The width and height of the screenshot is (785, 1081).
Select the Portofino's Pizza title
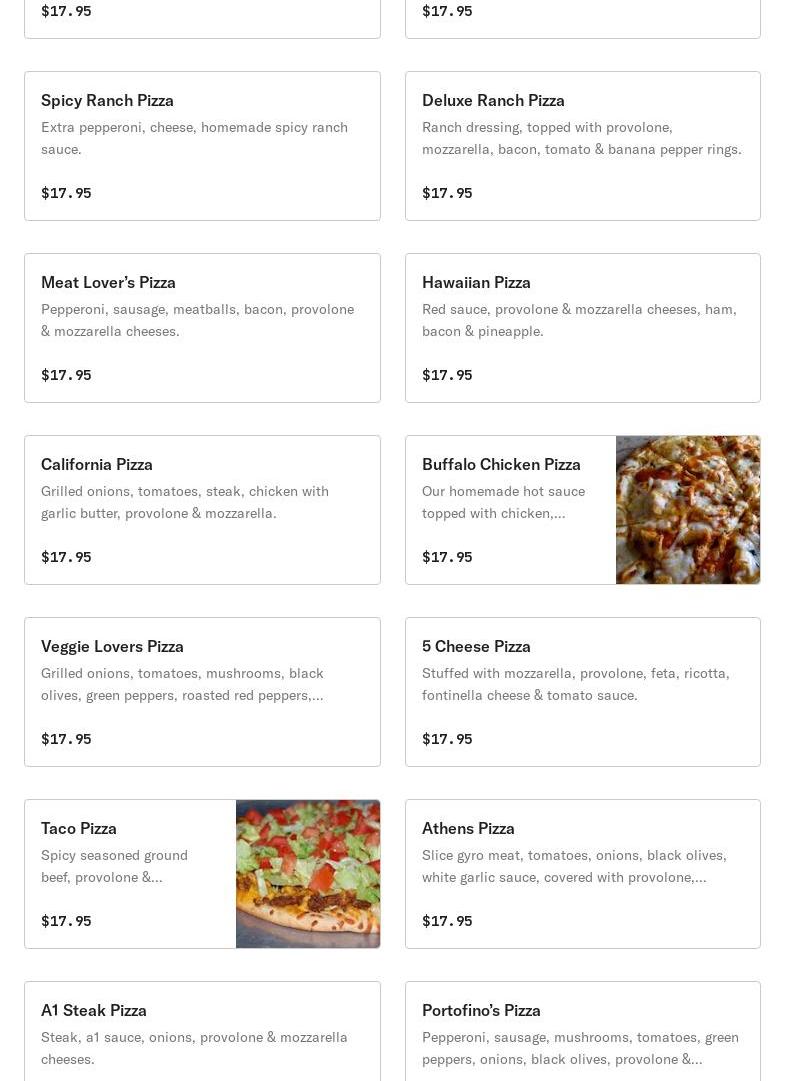click(x=481, y=1010)
